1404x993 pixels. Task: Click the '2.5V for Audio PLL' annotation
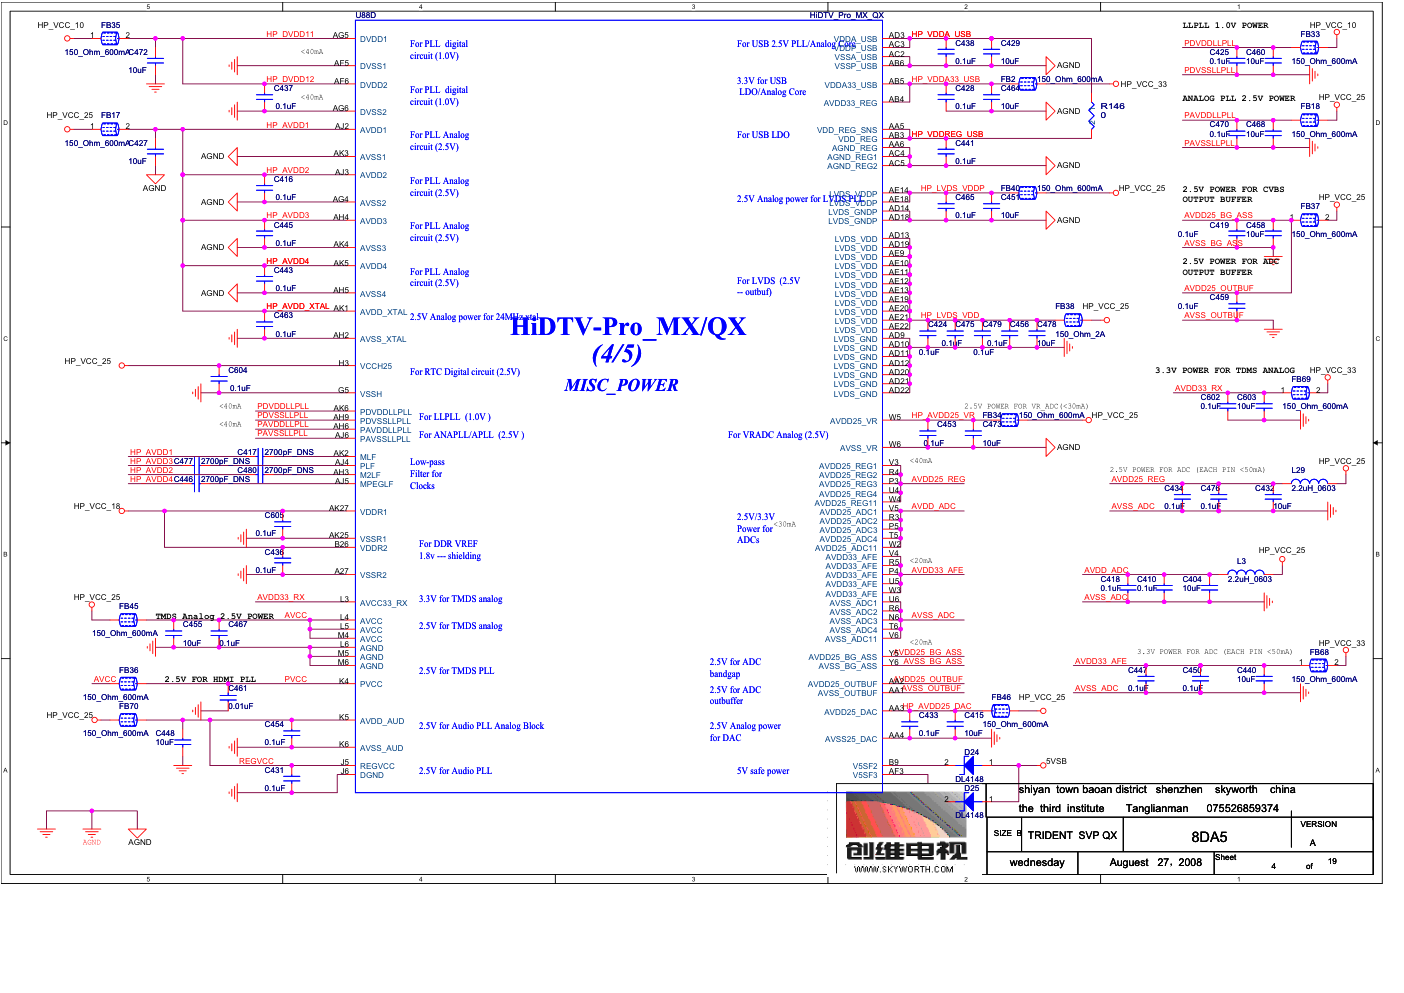[455, 771]
